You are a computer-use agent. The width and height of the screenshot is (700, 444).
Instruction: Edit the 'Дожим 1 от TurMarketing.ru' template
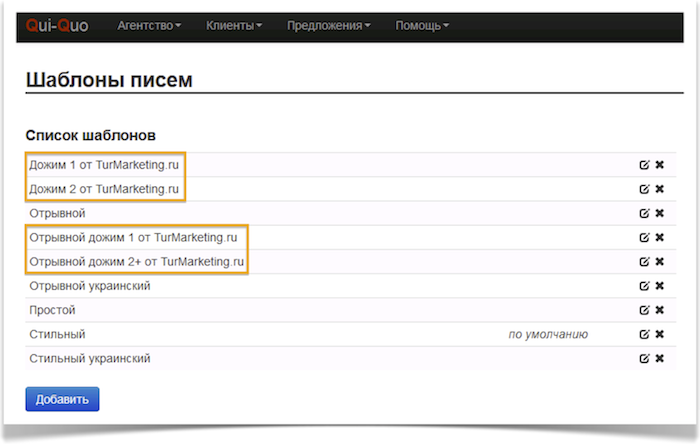(x=644, y=164)
